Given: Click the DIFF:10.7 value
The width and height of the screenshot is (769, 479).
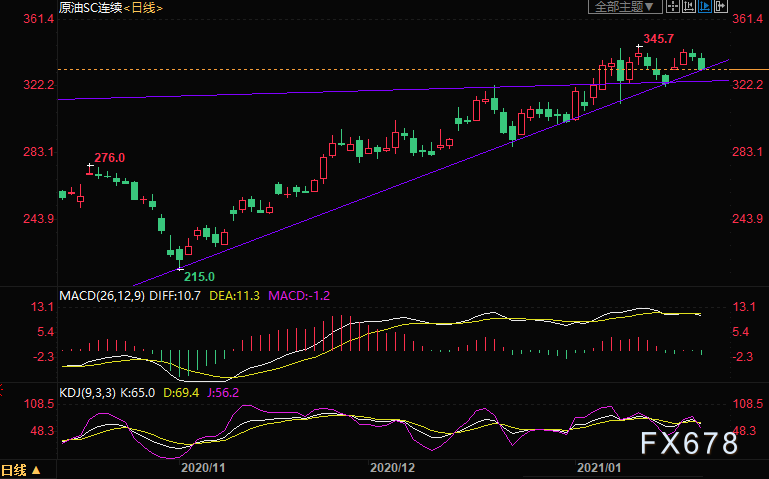Looking at the screenshot, I should click(175, 296).
